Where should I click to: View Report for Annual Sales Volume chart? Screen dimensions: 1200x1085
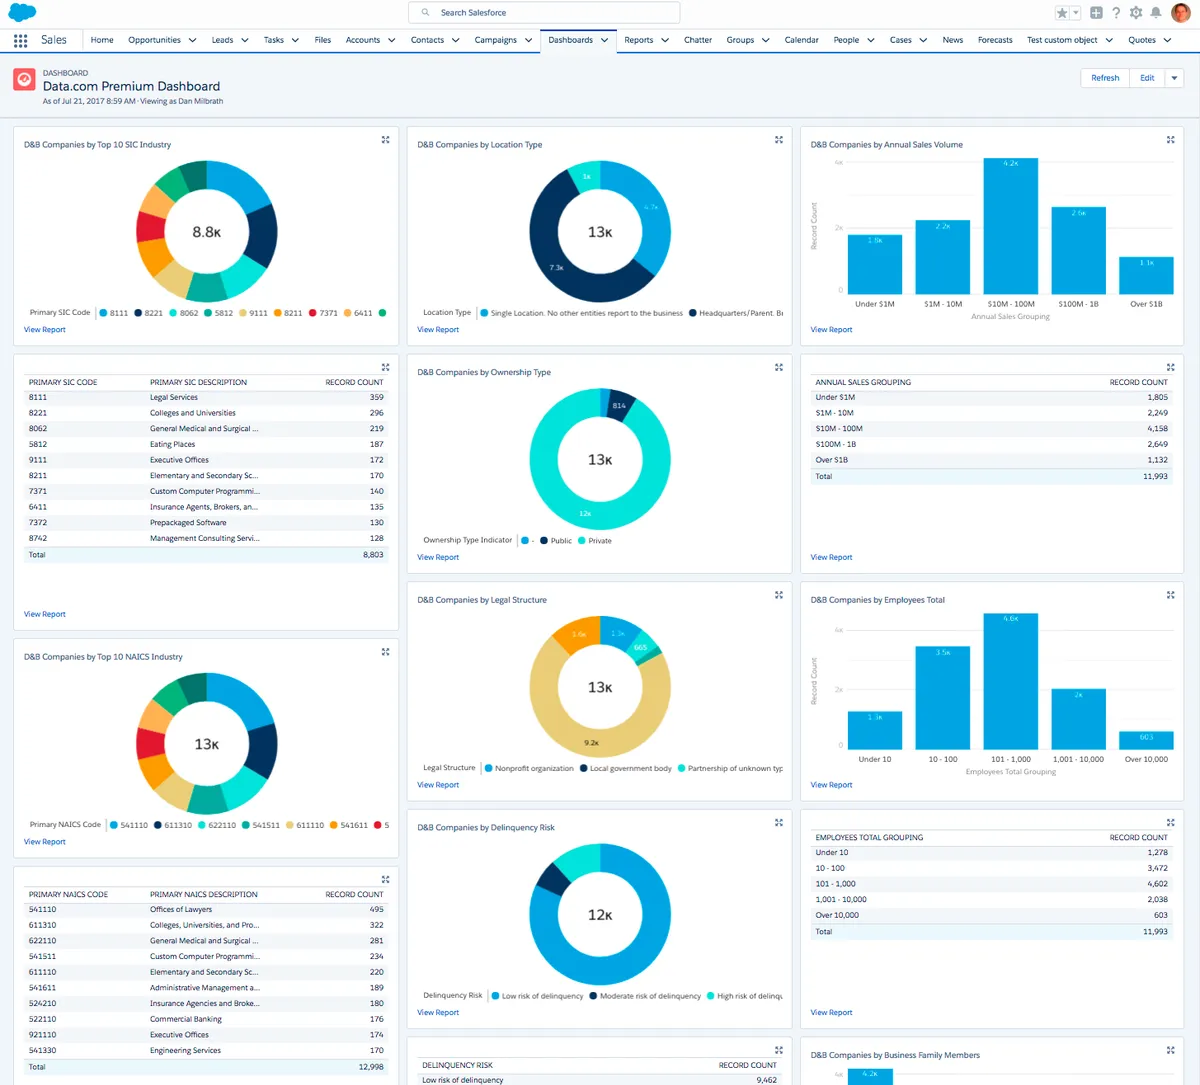[x=831, y=329]
